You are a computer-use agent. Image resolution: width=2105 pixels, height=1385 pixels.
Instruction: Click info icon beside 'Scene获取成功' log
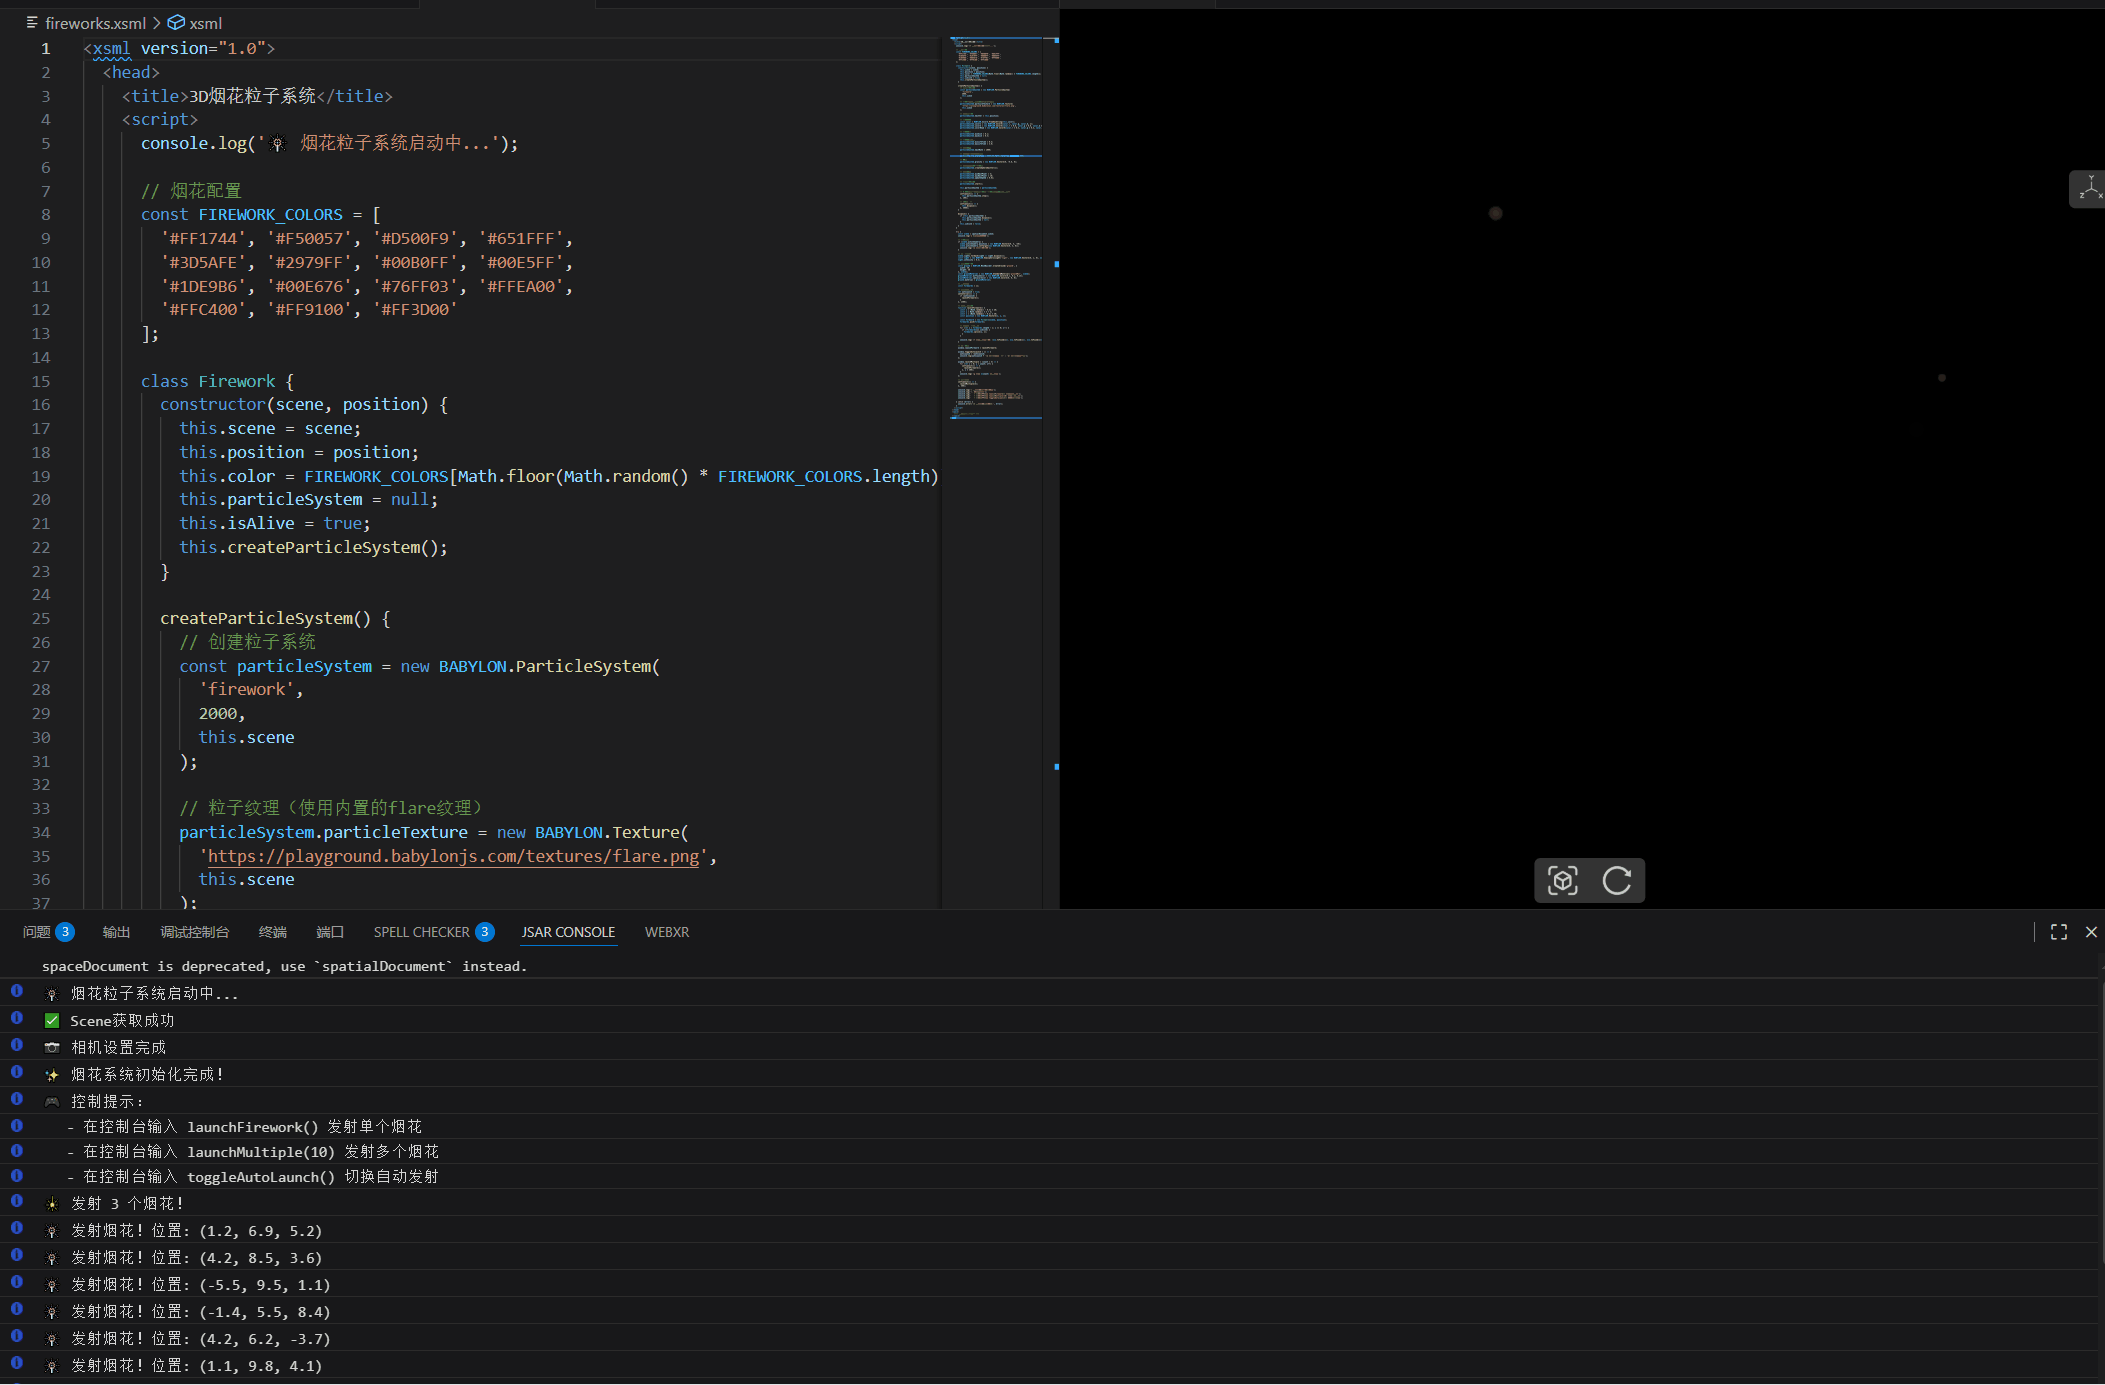point(17,1018)
